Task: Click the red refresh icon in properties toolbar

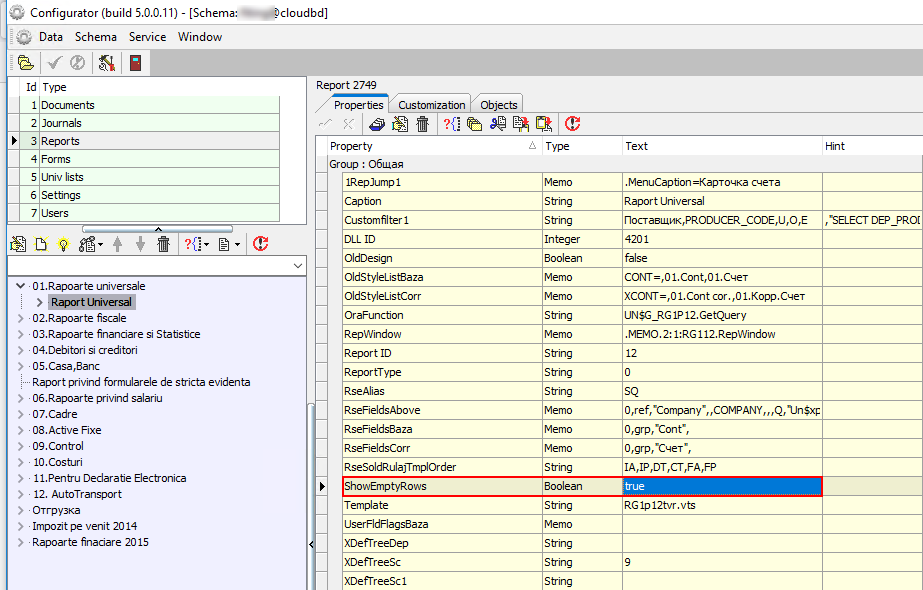Action: click(x=572, y=124)
